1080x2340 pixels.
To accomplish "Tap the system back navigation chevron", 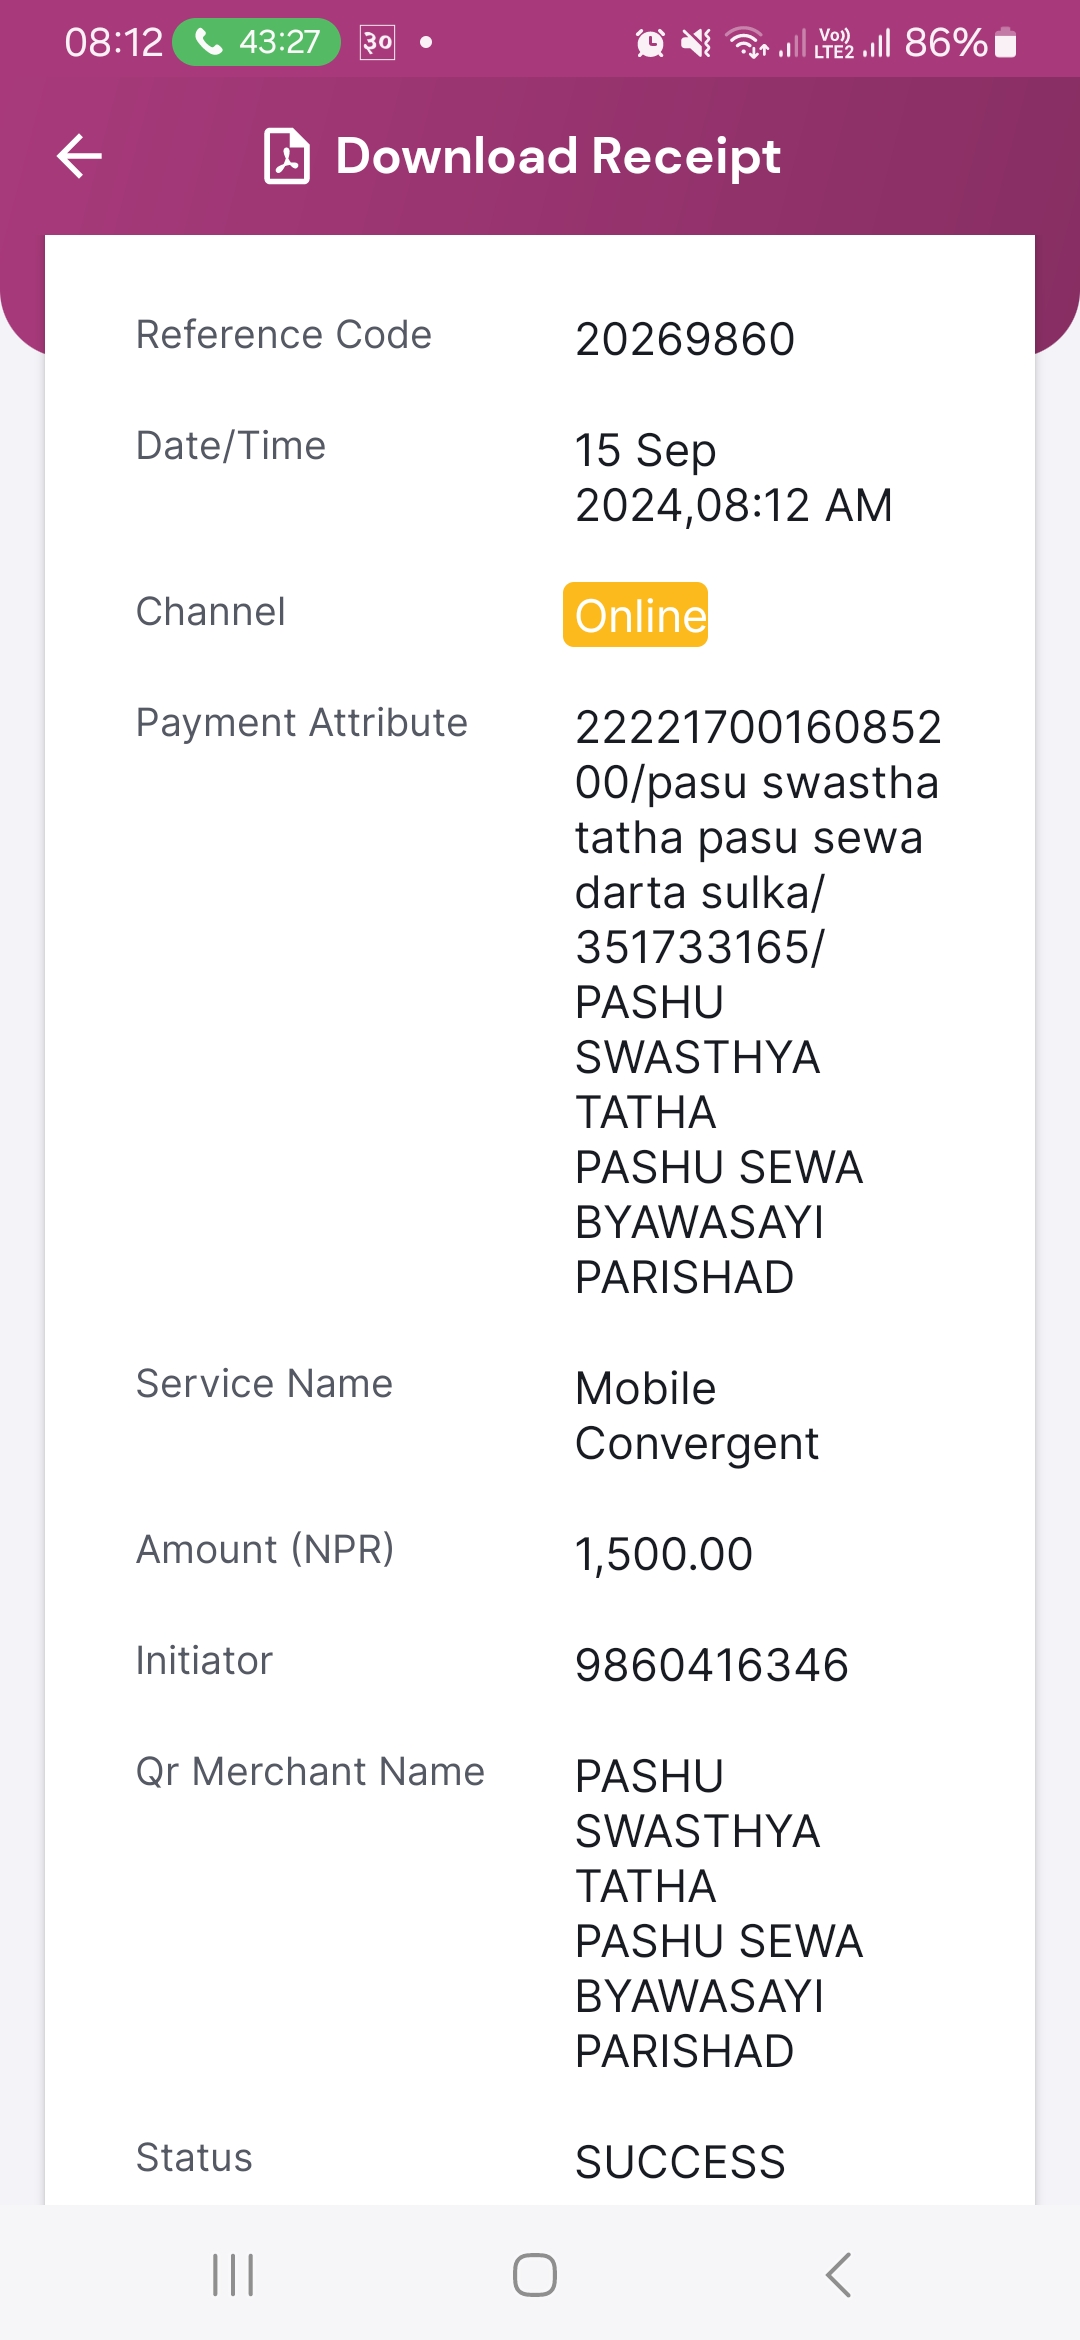I will coord(838,2275).
